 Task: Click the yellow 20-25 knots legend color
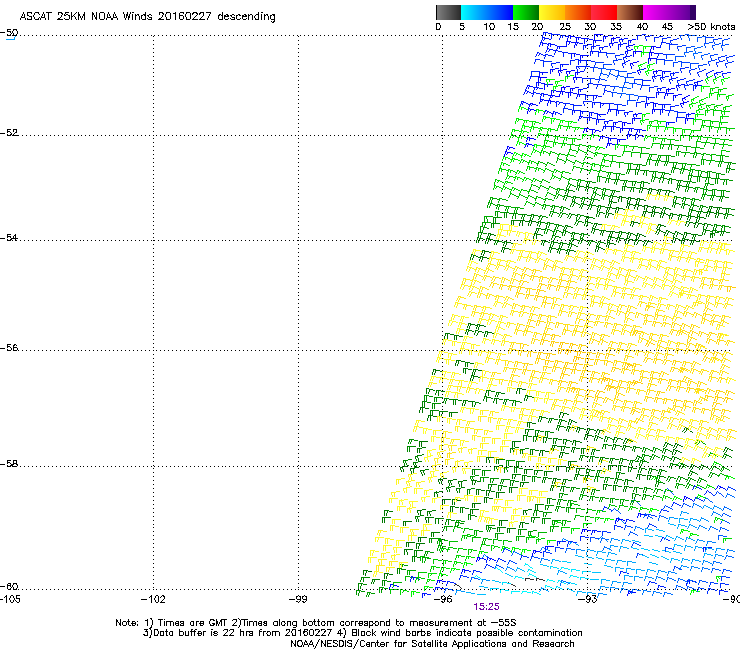(552, 12)
